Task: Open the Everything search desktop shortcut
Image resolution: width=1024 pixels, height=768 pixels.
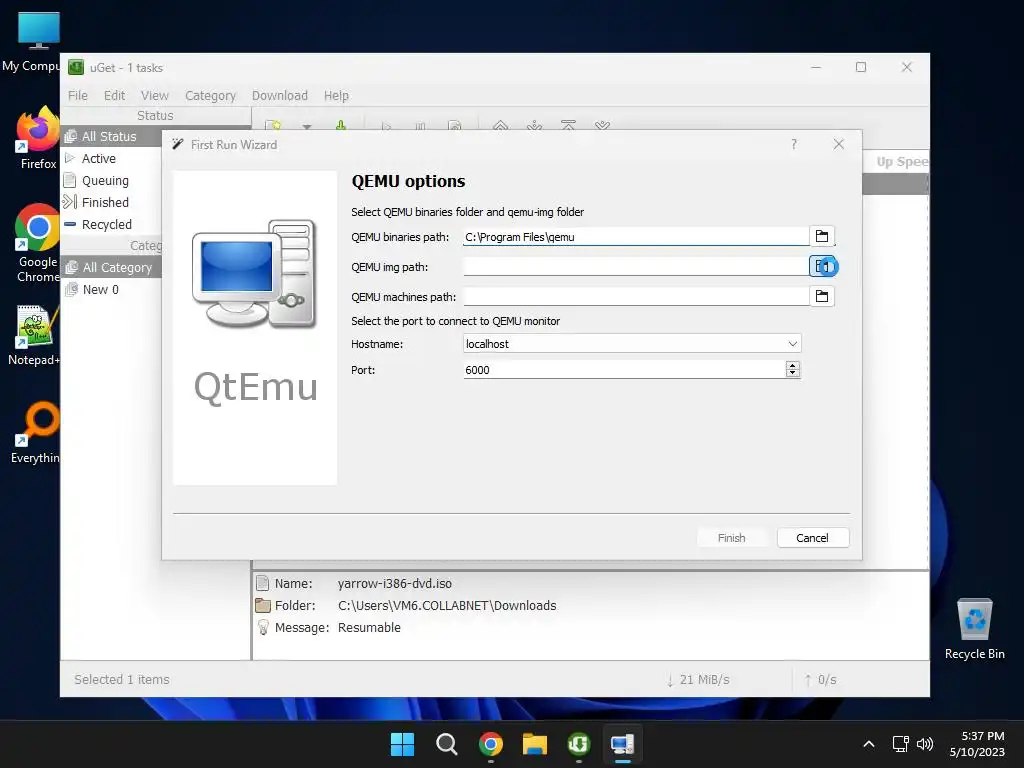Action: [x=37, y=432]
